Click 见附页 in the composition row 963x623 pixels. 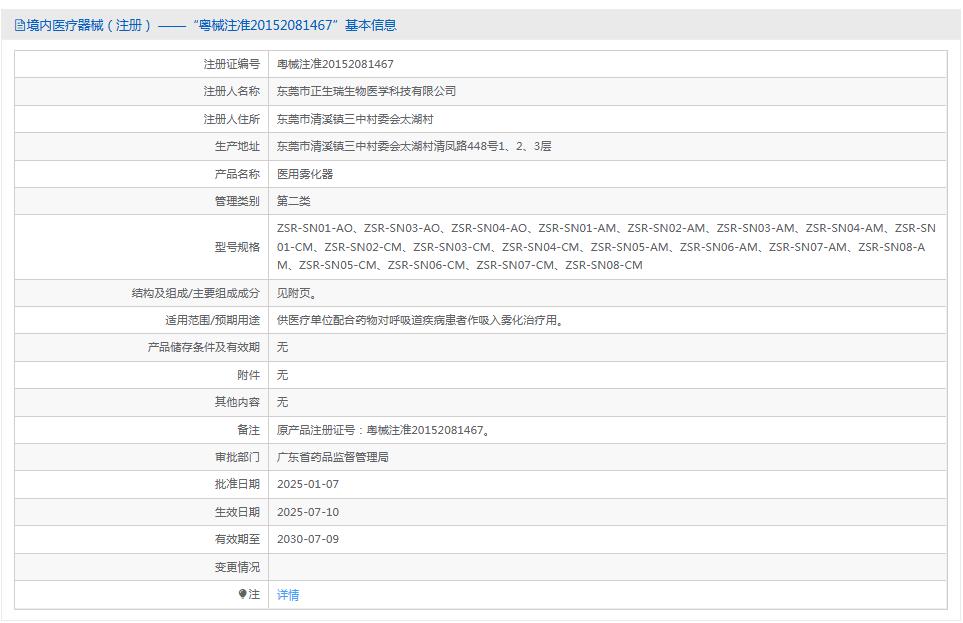[298, 293]
